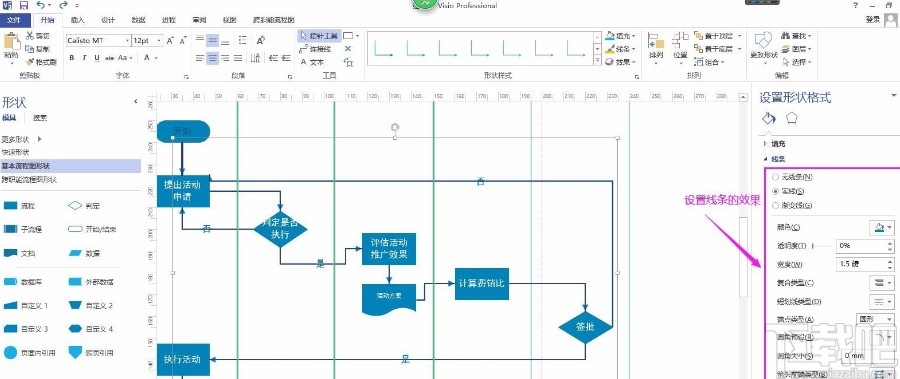The width and height of the screenshot is (900, 379).
Task: Select the 判定 diamond shape in the stencil
Action: coord(83,205)
